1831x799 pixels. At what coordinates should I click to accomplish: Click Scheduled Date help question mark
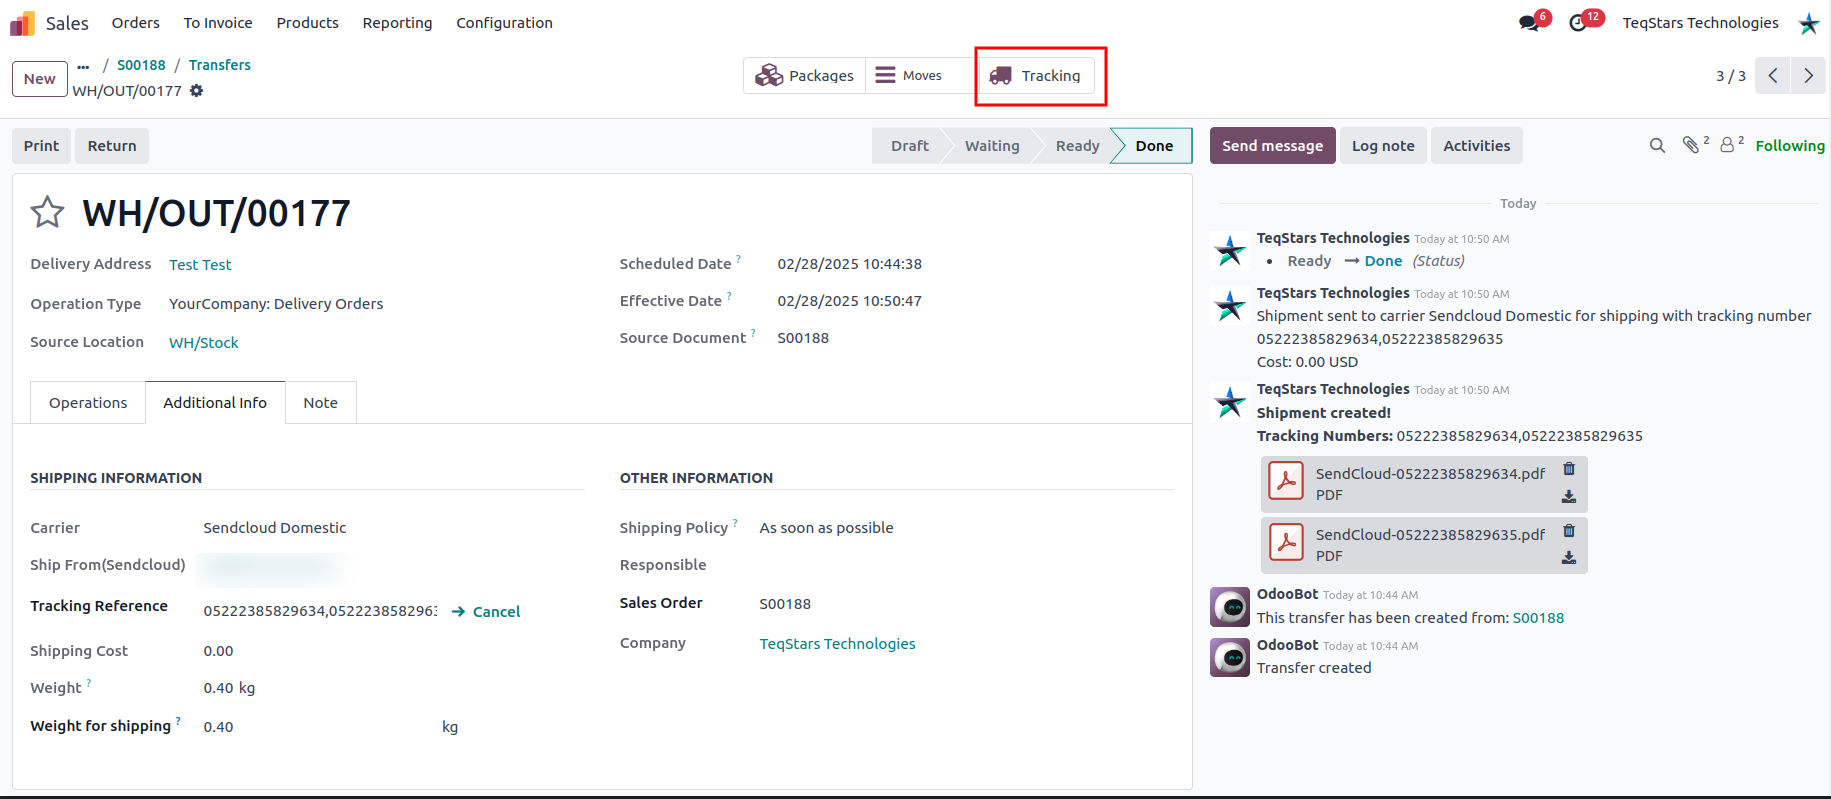coord(739,258)
